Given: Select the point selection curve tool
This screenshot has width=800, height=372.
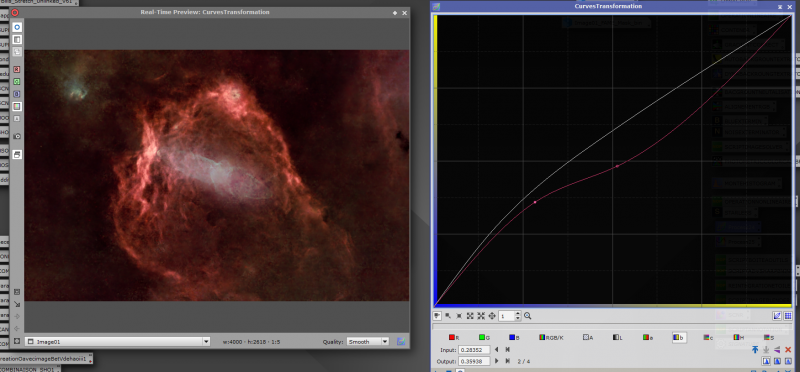Looking at the screenshot, I should 448,316.
